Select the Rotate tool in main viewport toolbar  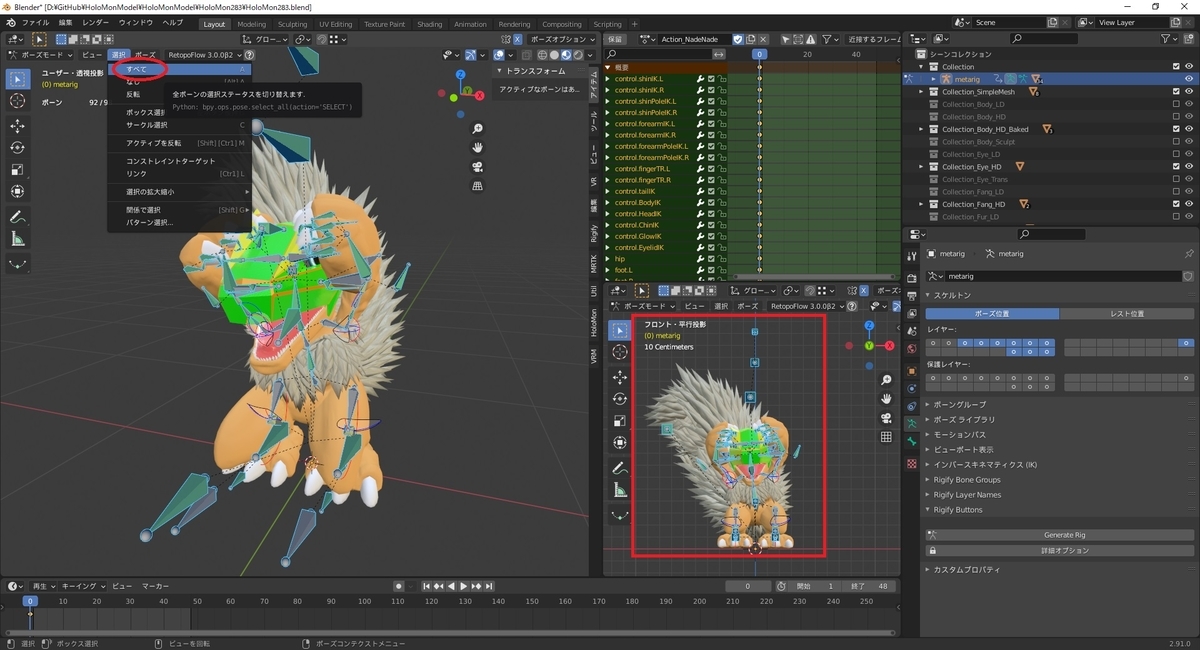click(18, 148)
